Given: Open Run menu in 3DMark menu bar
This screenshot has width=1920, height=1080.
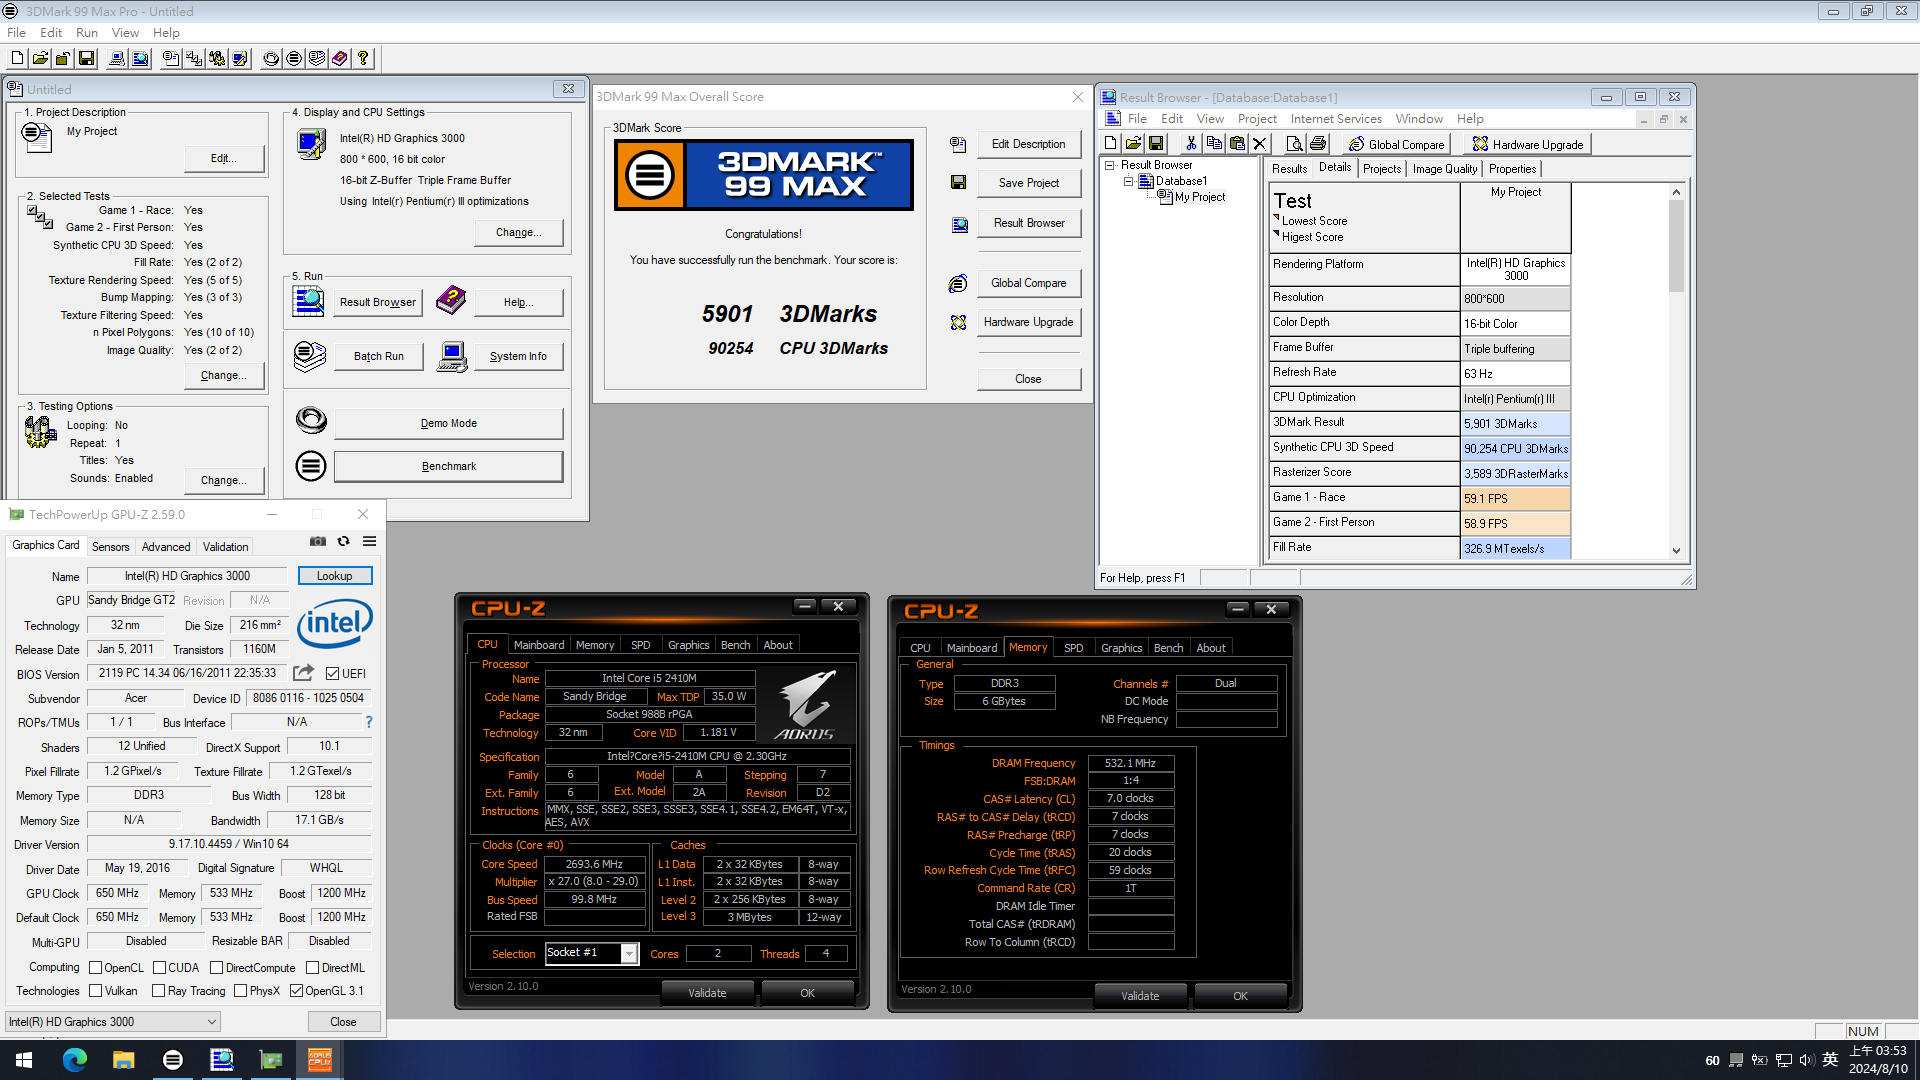Looking at the screenshot, I should 87,33.
